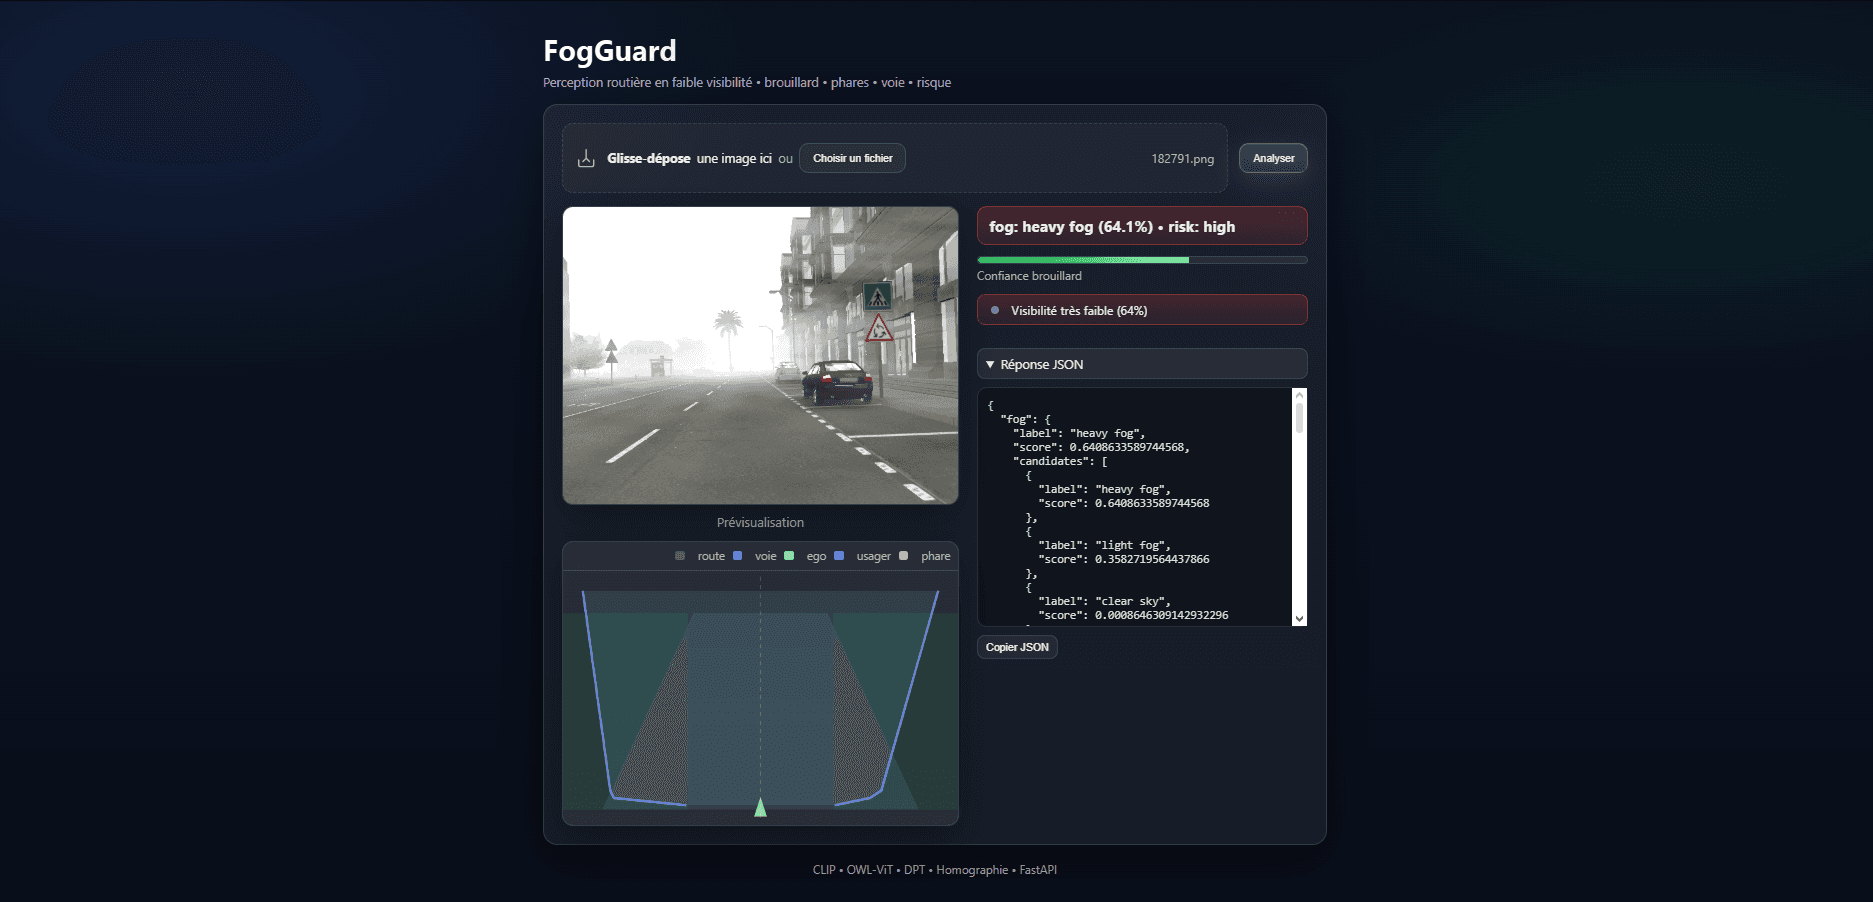Toggle the heavy fog risk banner
The height and width of the screenshot is (902, 1873).
(x=1141, y=226)
